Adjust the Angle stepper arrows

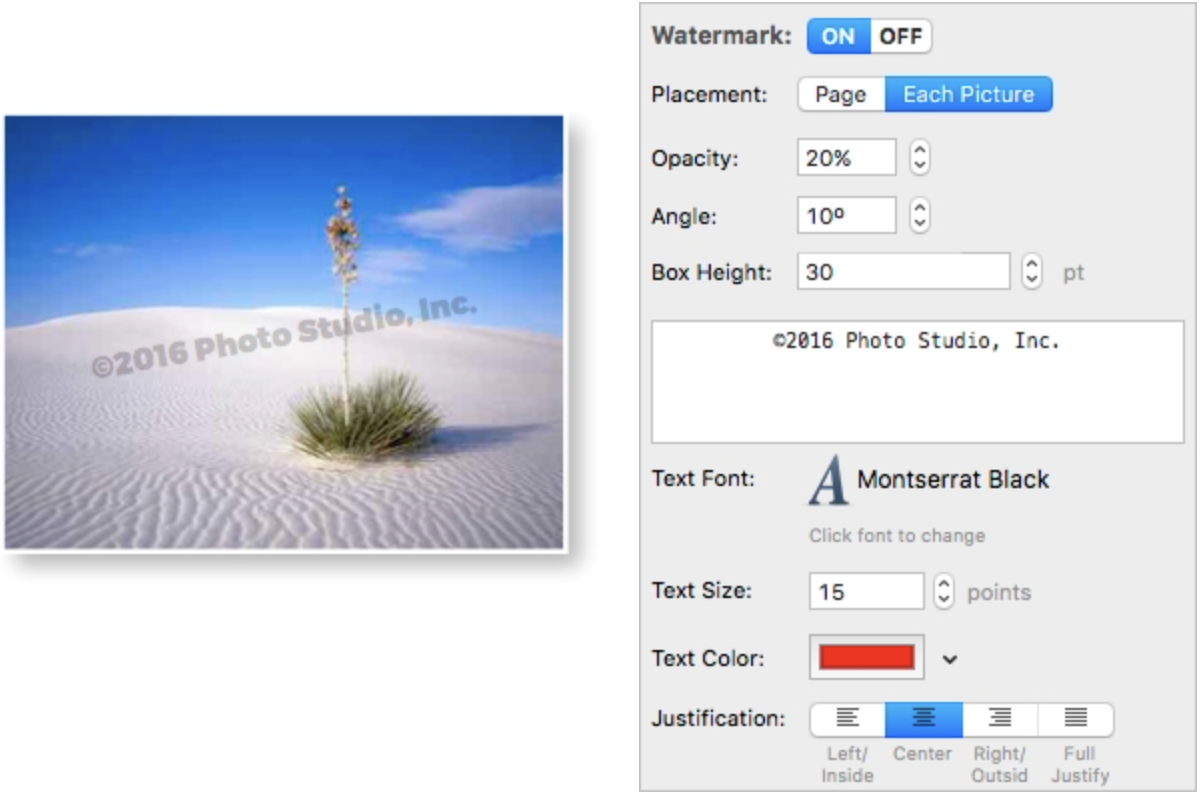point(920,216)
